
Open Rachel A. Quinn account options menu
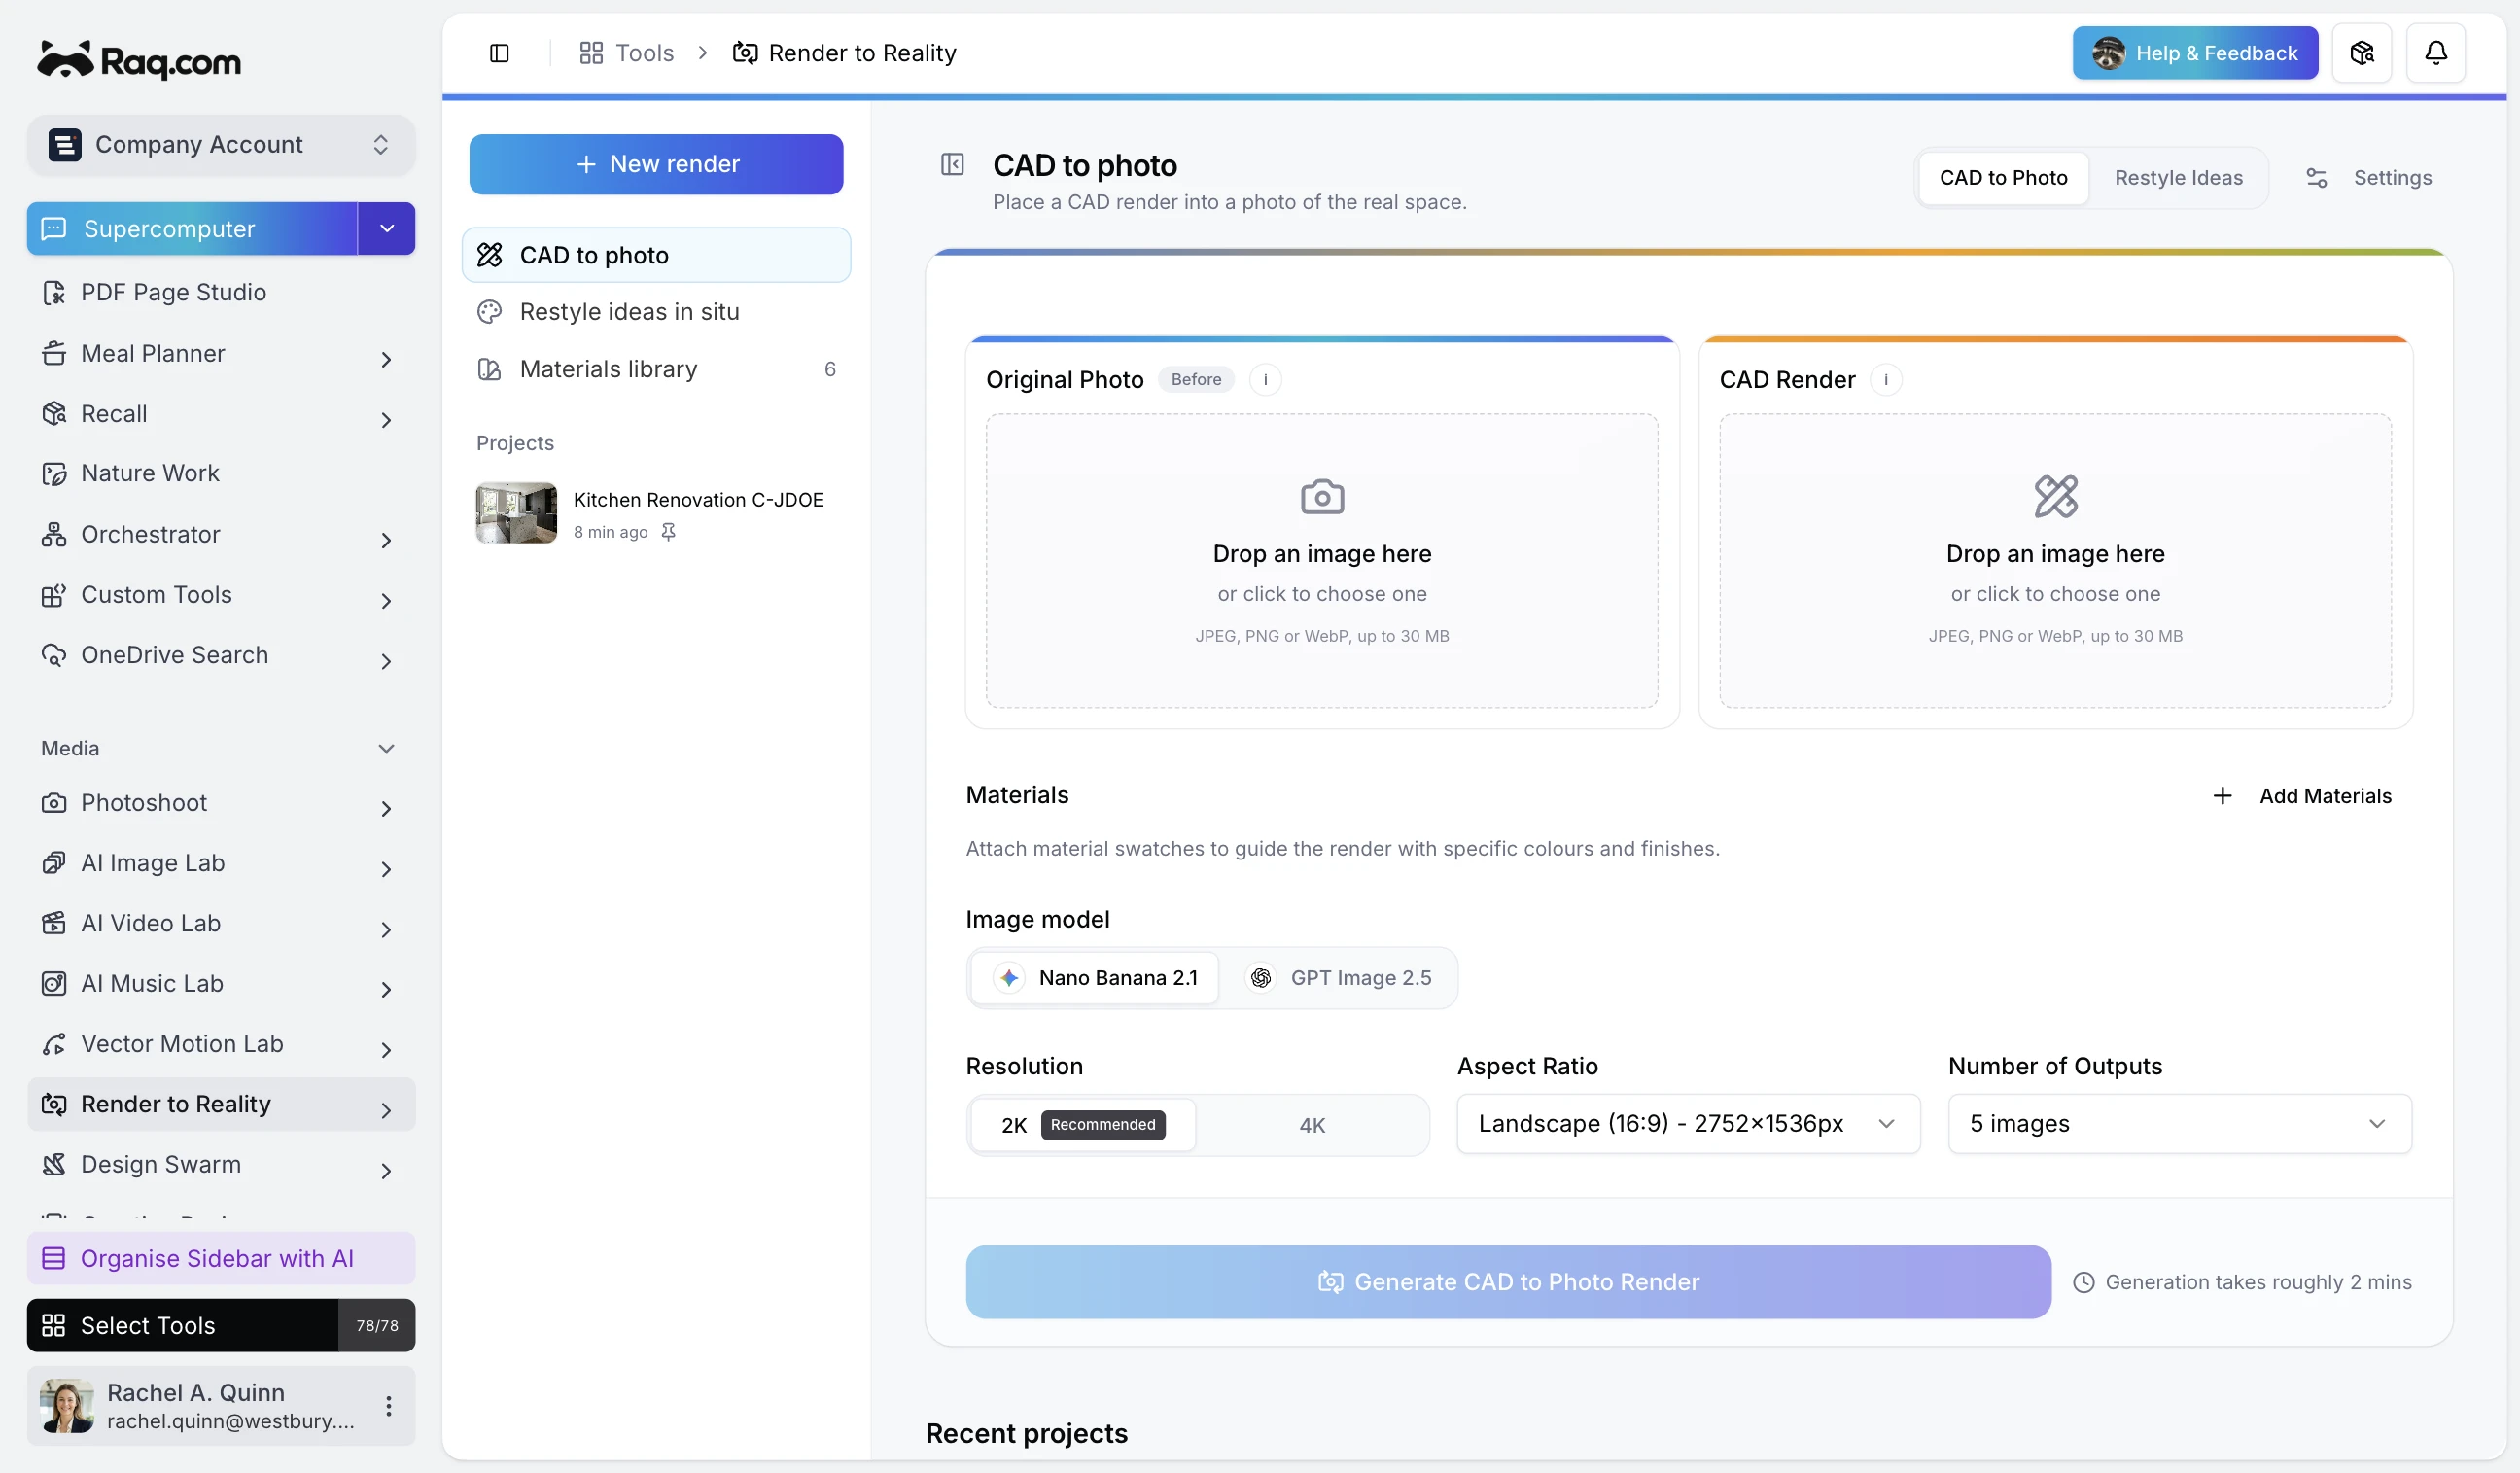coord(388,1406)
